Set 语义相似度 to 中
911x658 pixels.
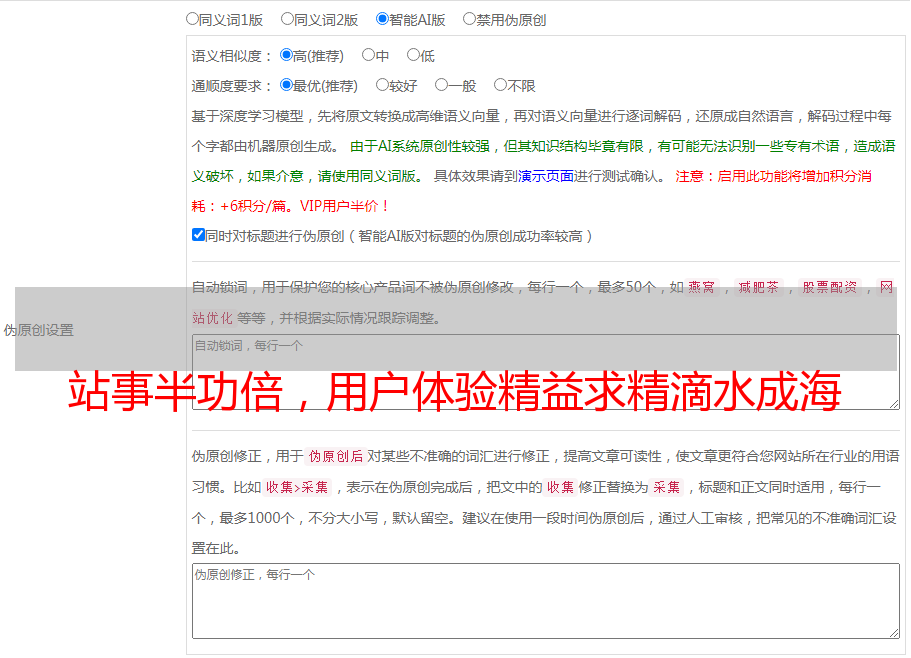coord(368,55)
